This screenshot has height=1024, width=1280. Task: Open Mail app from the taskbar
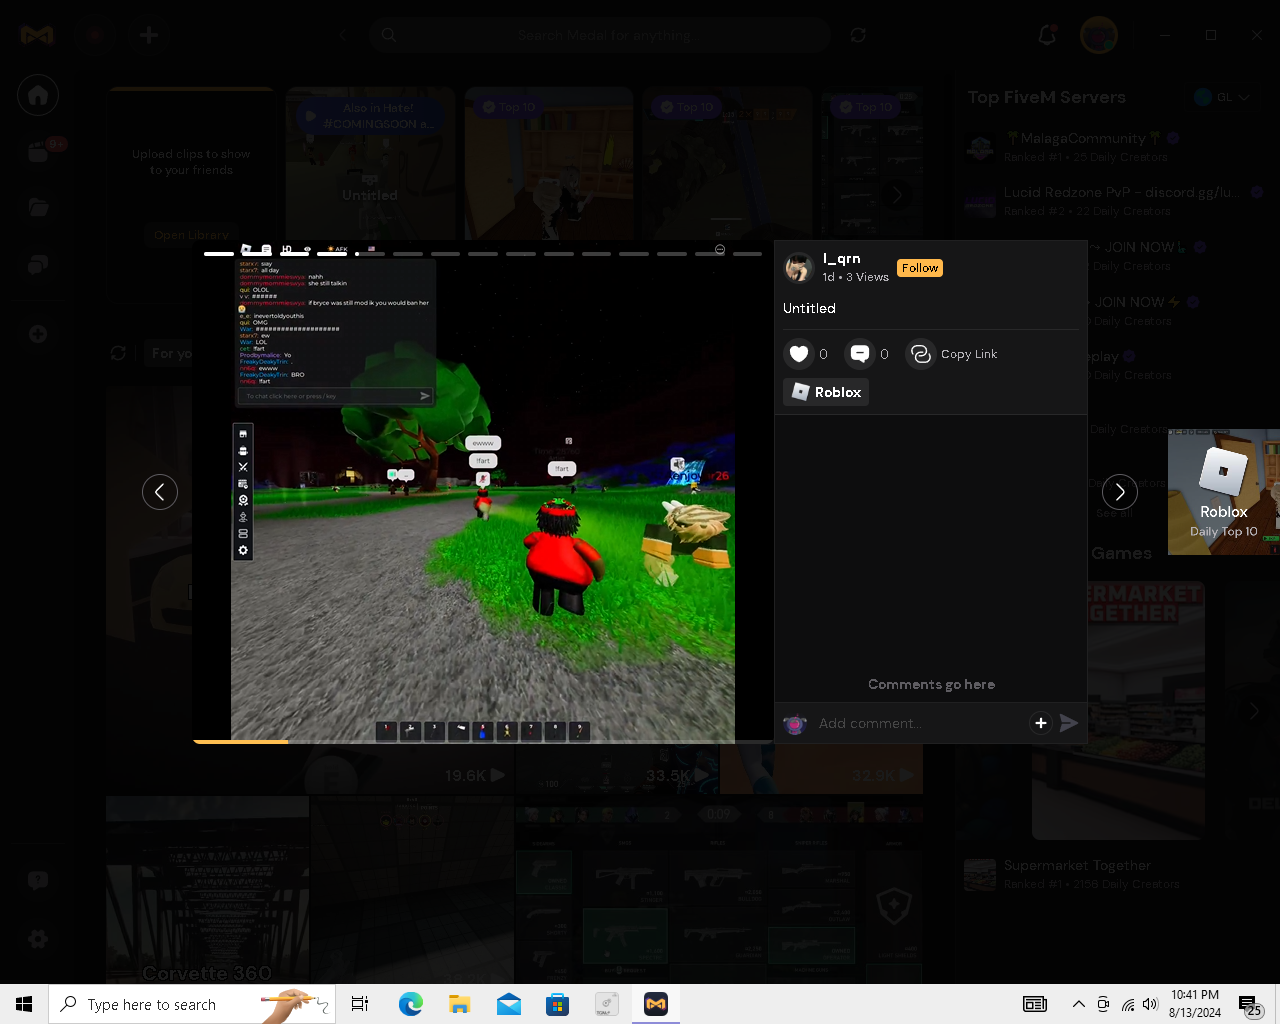coord(508,1004)
